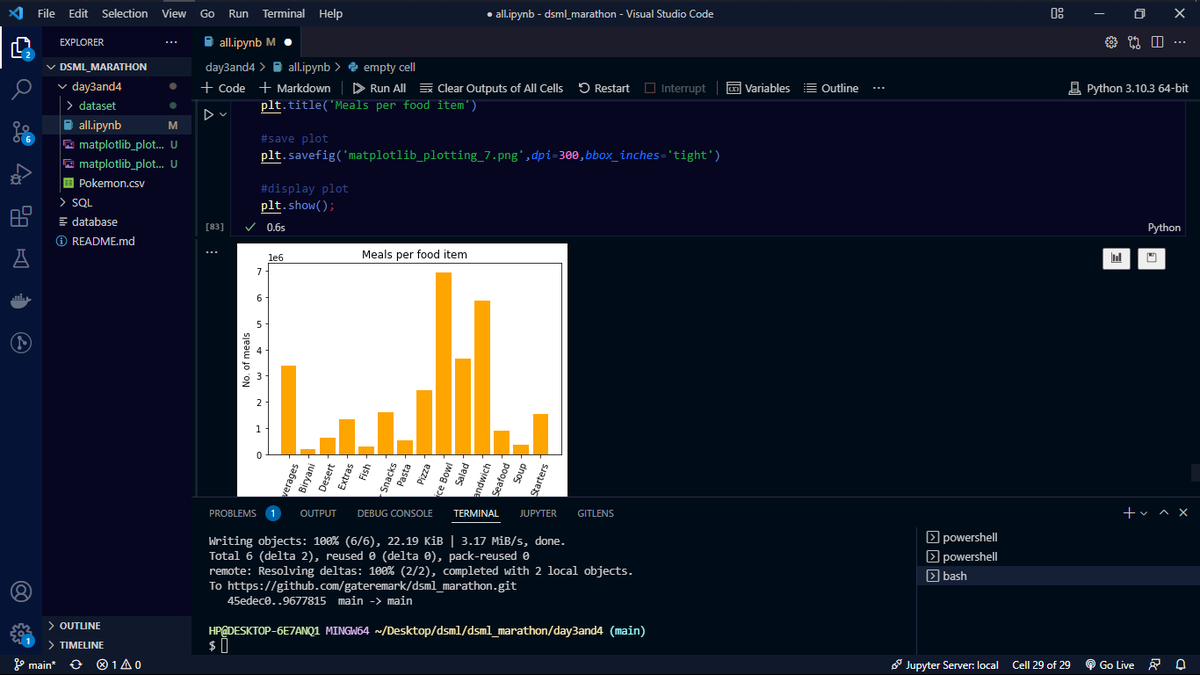
Task: Open plot viewer icon for chart output
Action: coord(1116,259)
